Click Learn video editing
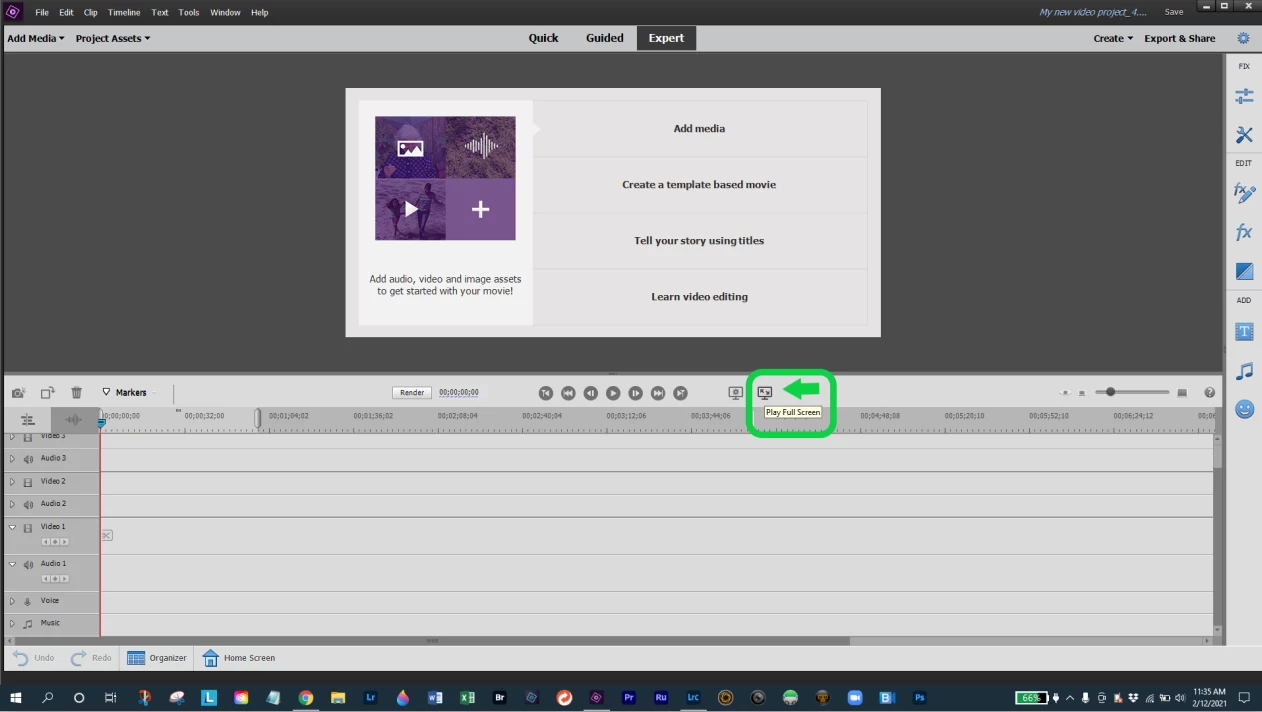Screen dimensions: 1262x712 [x=699, y=297]
